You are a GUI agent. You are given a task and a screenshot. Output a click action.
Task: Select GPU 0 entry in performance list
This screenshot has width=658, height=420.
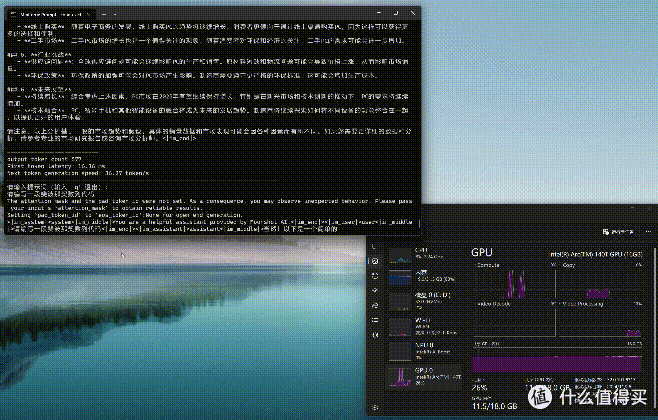(424, 376)
